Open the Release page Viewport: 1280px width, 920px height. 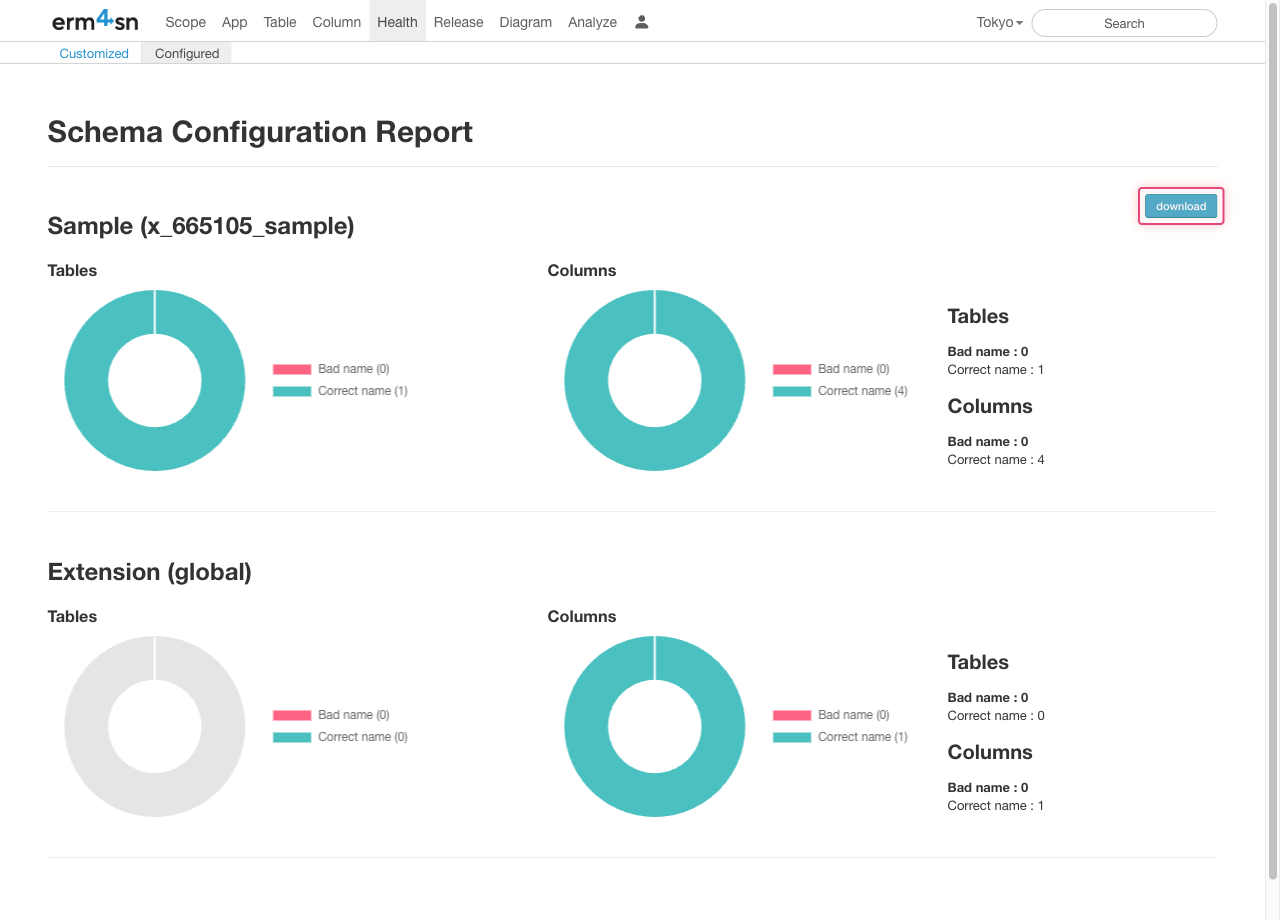(458, 22)
